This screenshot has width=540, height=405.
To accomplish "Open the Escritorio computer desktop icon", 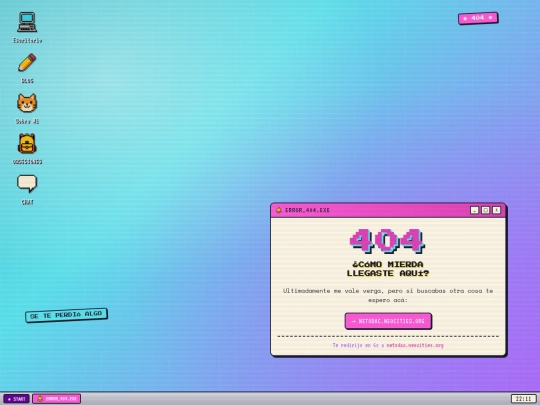I will point(27,28).
